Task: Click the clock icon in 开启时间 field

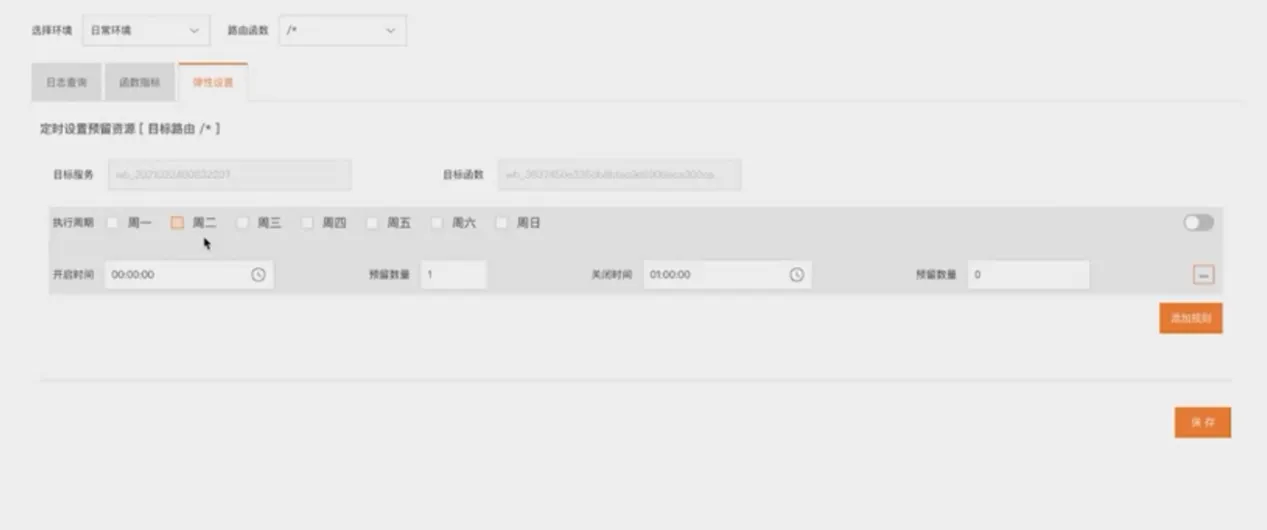Action: (258, 275)
